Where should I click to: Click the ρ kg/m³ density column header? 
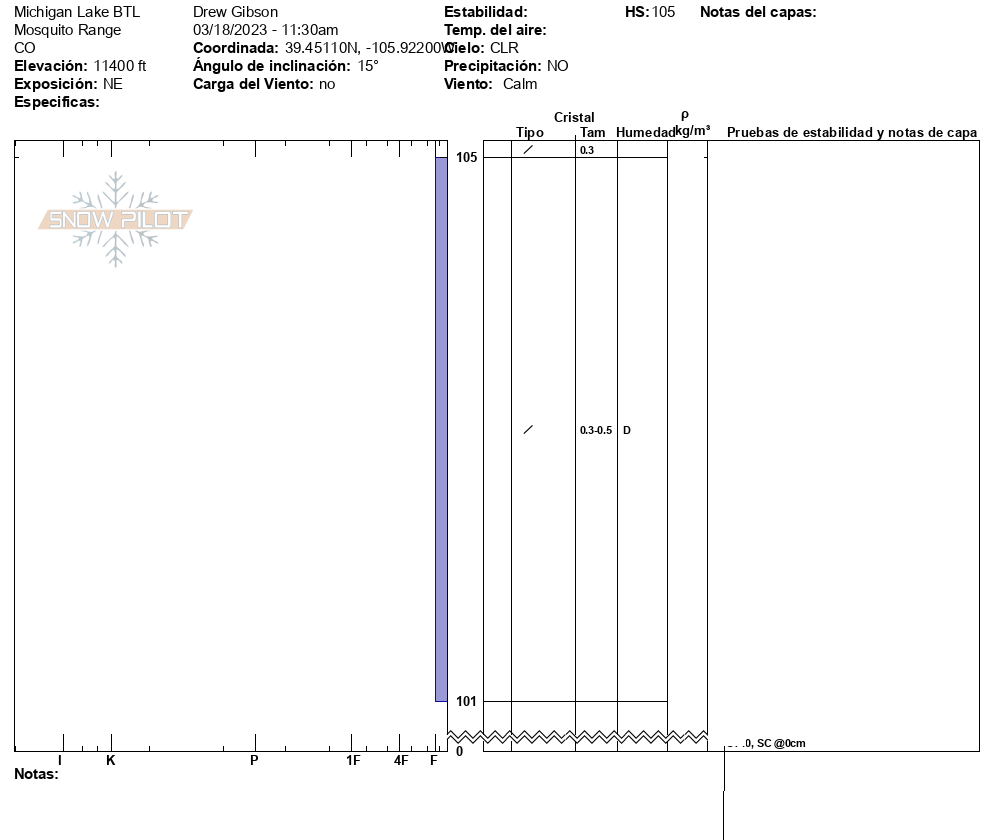click(692, 124)
